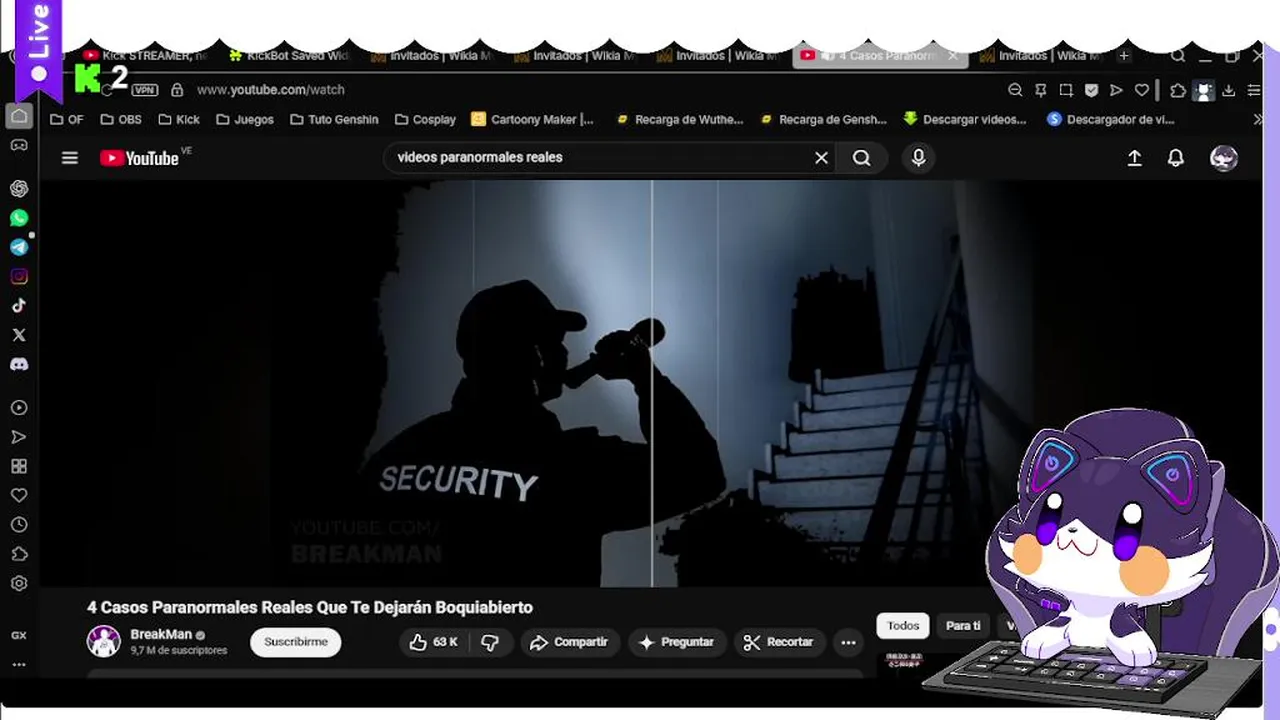Open ChatGPT in the Opera sidebar
1280x720 pixels.
point(19,189)
